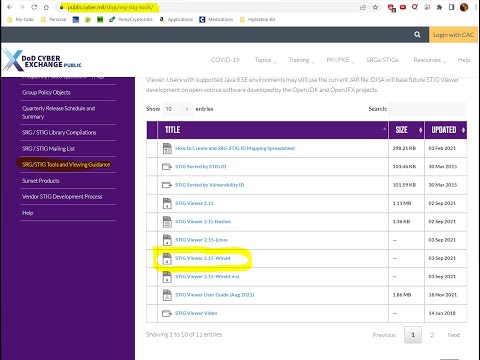Open the SRGs/STIGs navigation item
Image resolution: width=480 pixels, height=360 pixels.
(x=382, y=60)
